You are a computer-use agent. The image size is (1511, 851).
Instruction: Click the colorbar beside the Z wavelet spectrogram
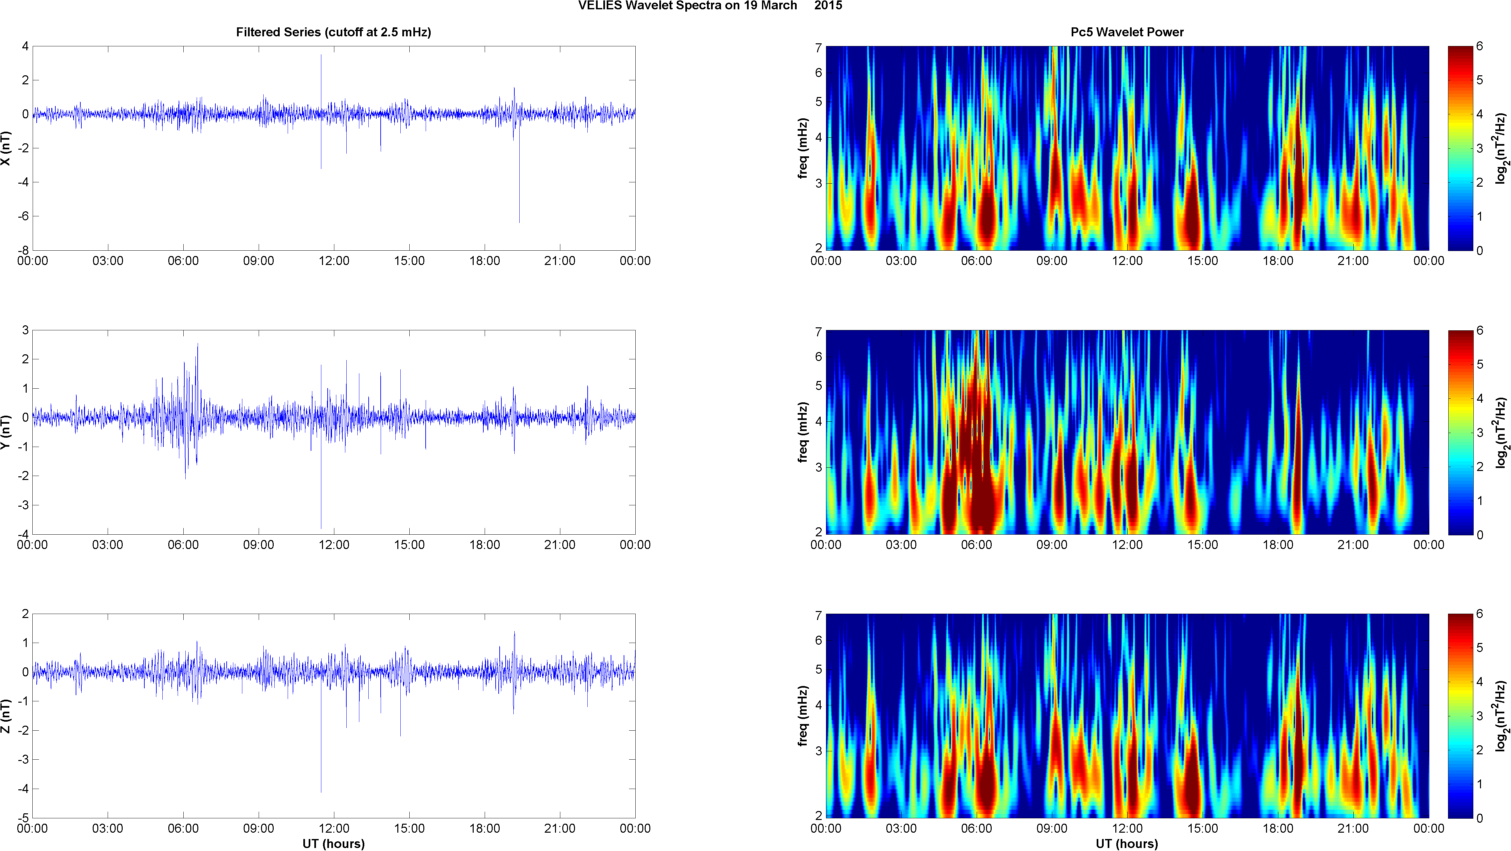pyautogui.click(x=1460, y=716)
